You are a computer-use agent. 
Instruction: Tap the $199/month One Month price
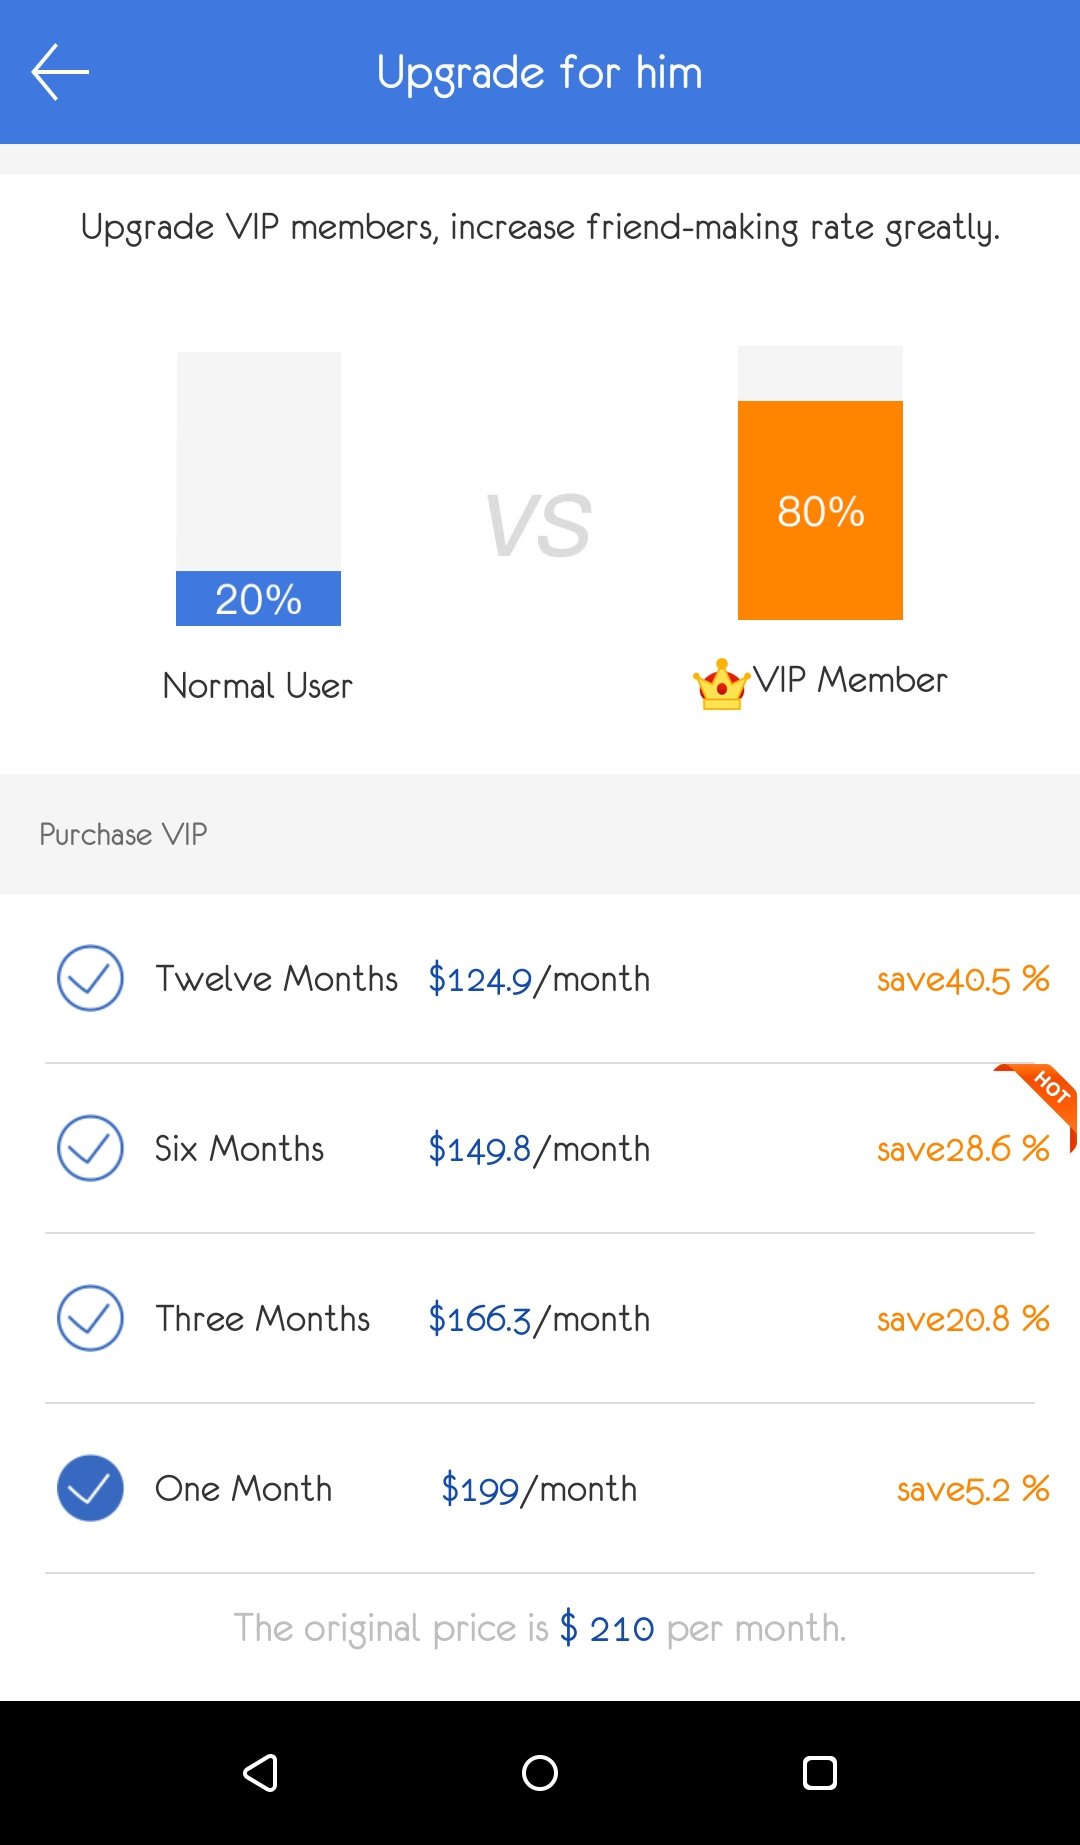[x=539, y=1489]
